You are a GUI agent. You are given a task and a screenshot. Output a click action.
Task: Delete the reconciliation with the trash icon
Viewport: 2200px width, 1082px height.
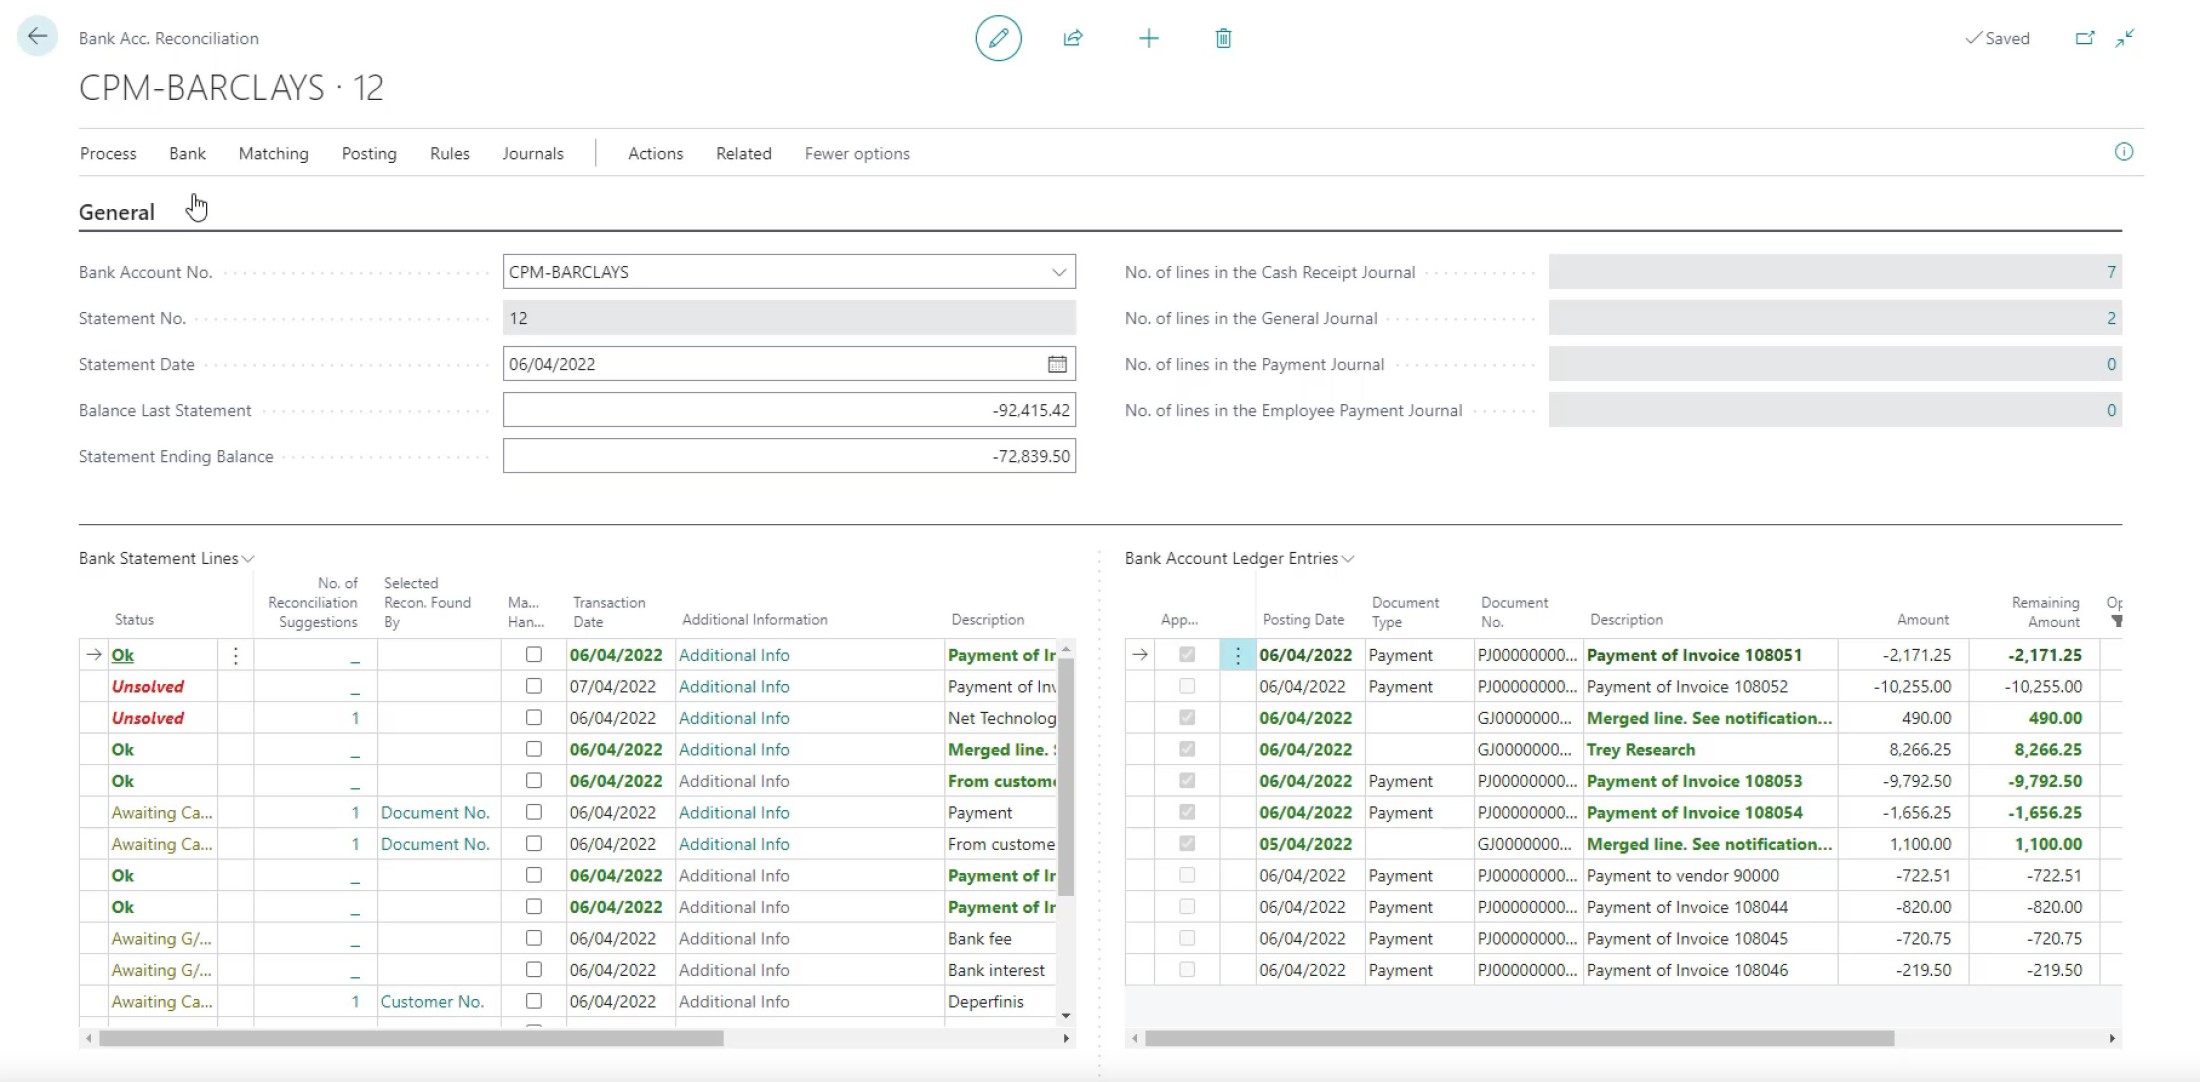(1223, 38)
